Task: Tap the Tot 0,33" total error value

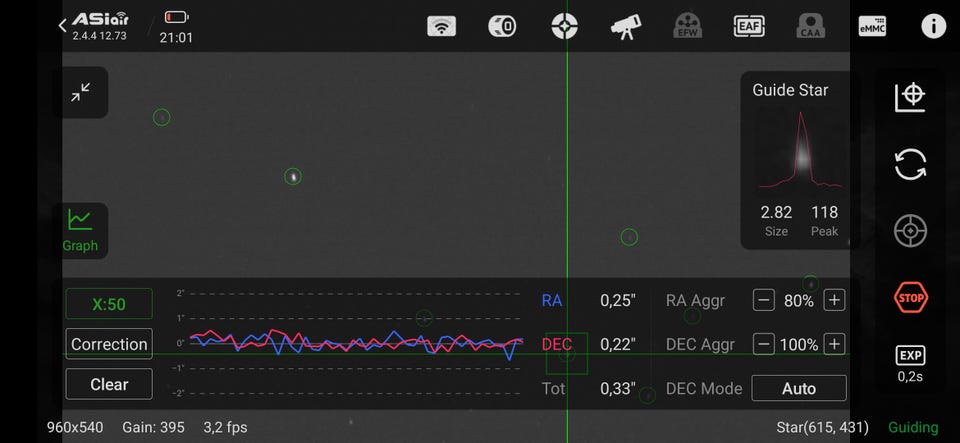Action: pos(618,389)
